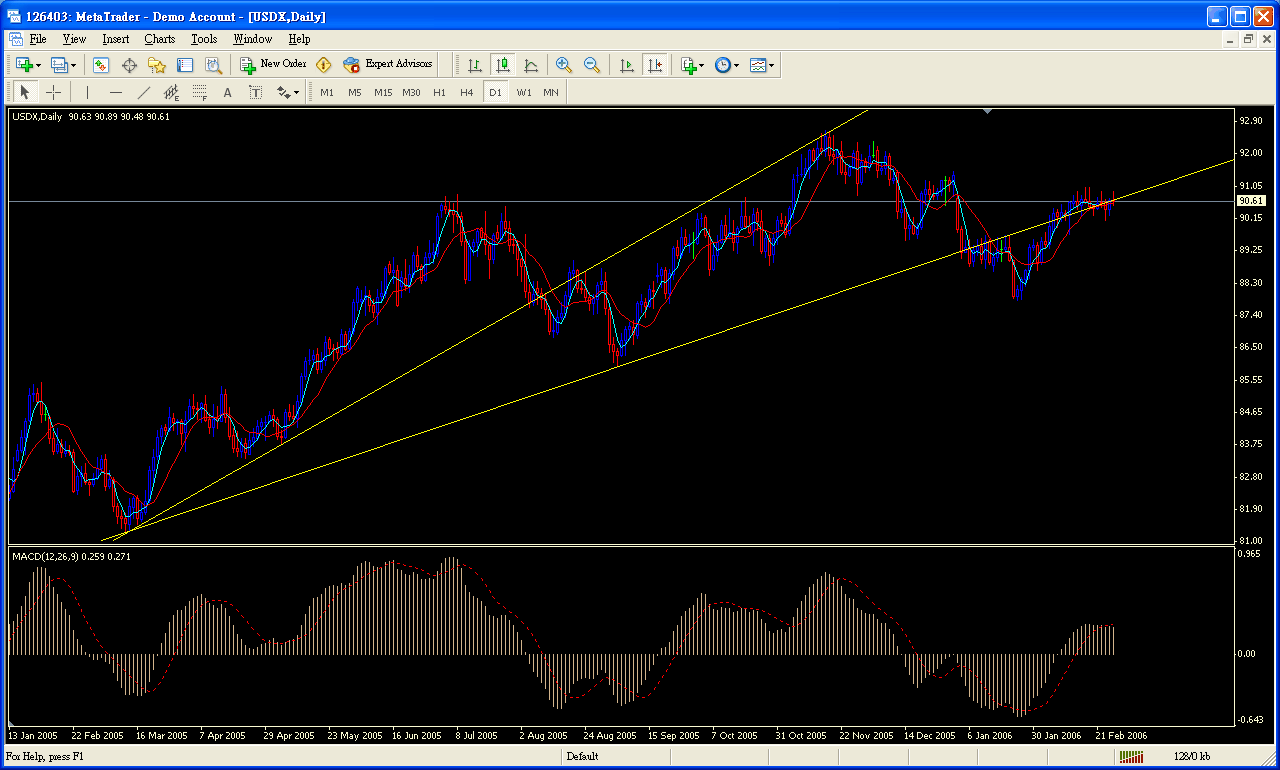Open the Terminal window icon
This screenshot has width=1280, height=770.
tap(185, 65)
